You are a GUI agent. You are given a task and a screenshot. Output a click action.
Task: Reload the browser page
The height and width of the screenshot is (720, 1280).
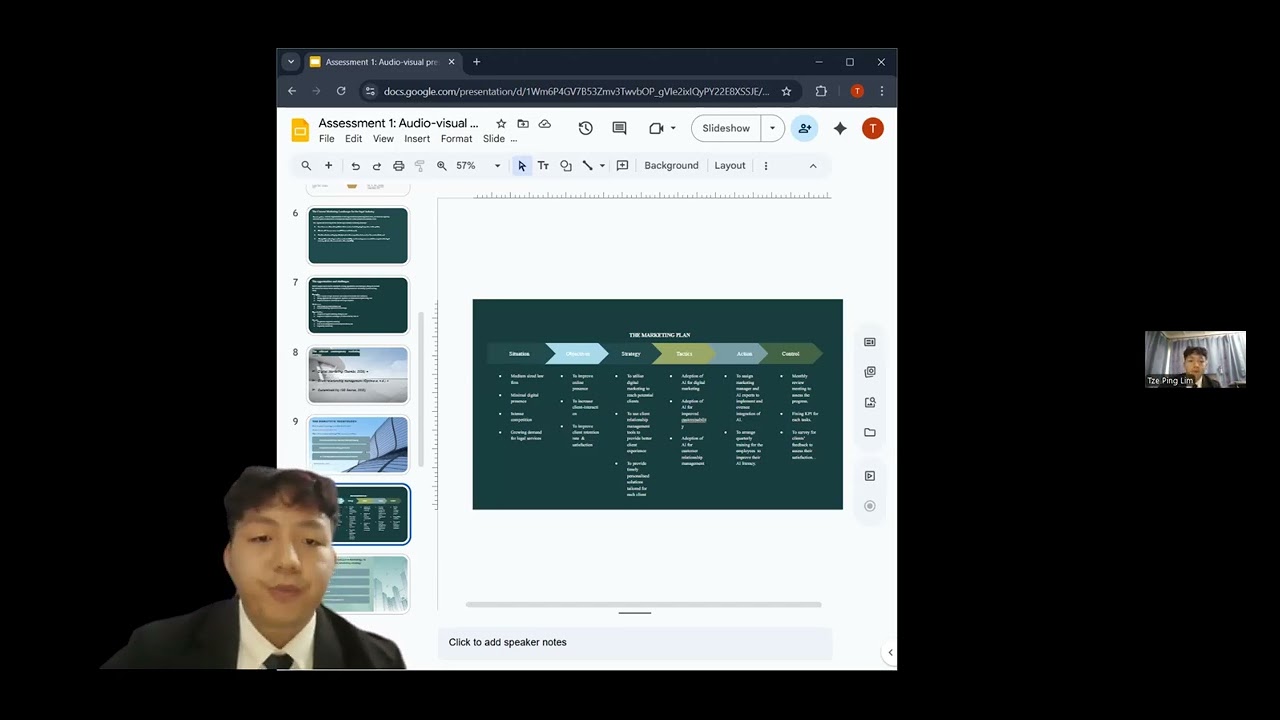pyautogui.click(x=341, y=91)
